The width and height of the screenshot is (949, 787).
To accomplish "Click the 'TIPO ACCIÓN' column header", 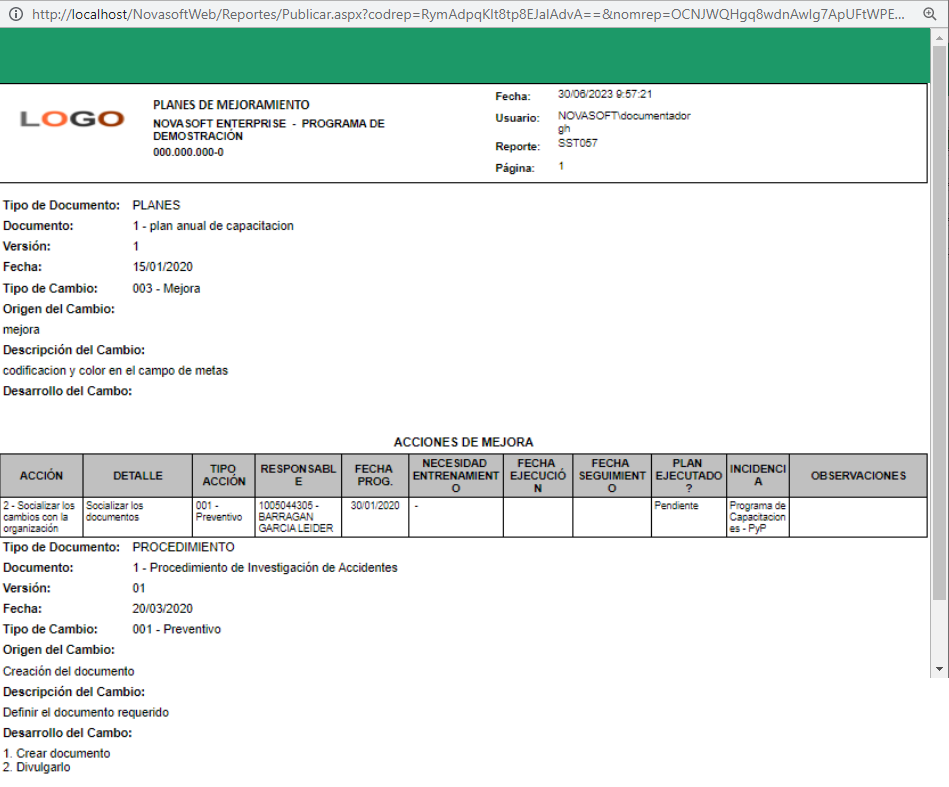I will [224, 476].
